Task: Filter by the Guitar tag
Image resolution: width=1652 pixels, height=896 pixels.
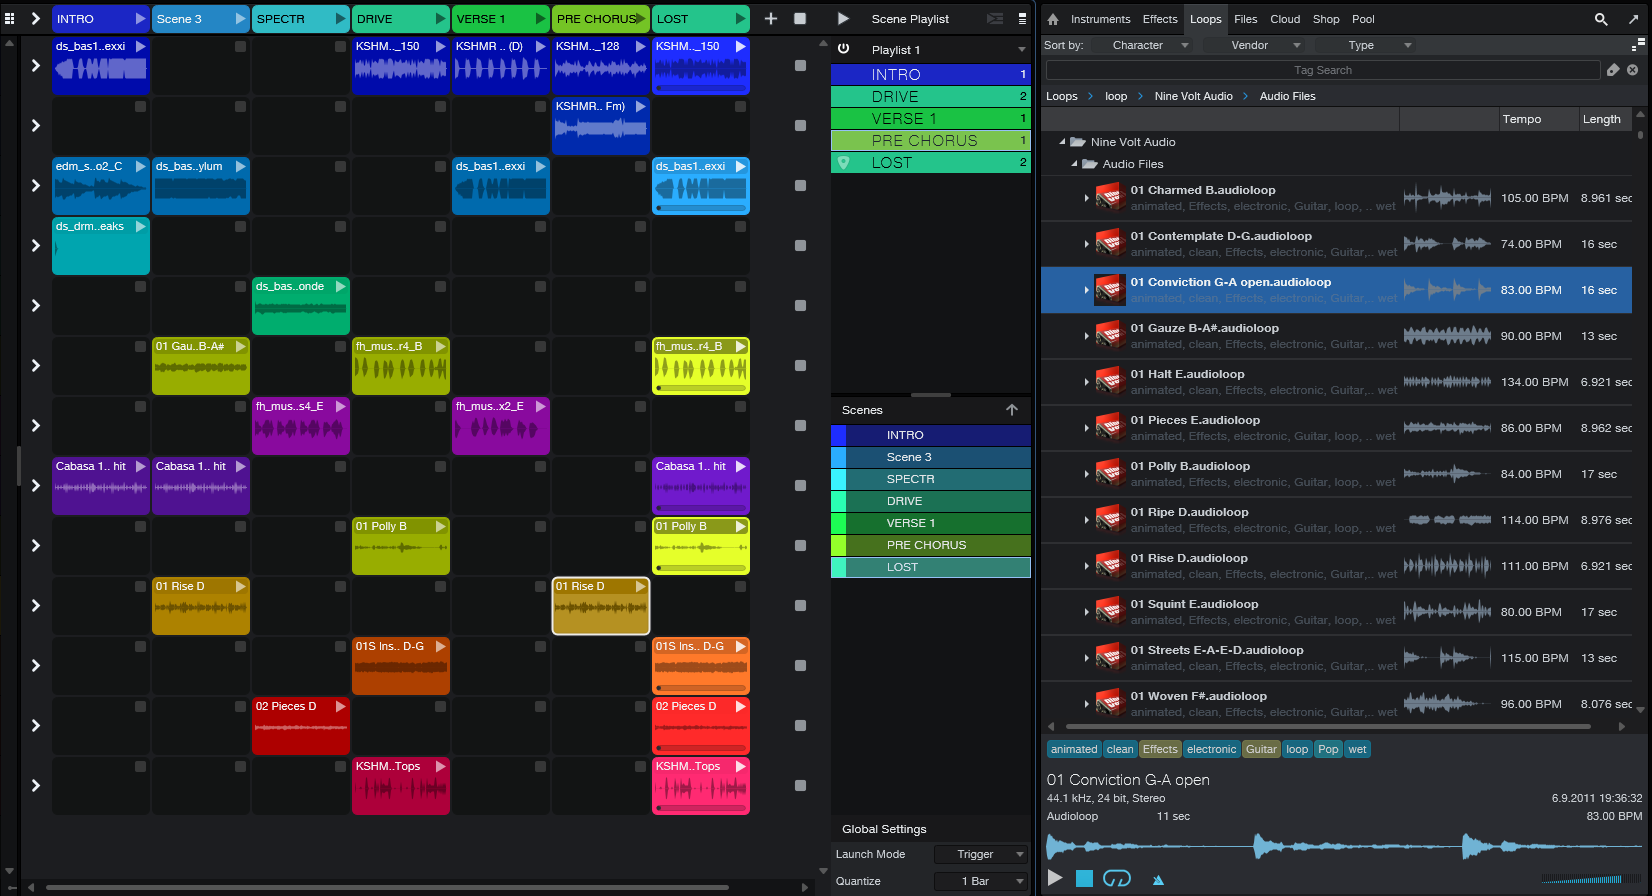Action: click(1261, 749)
